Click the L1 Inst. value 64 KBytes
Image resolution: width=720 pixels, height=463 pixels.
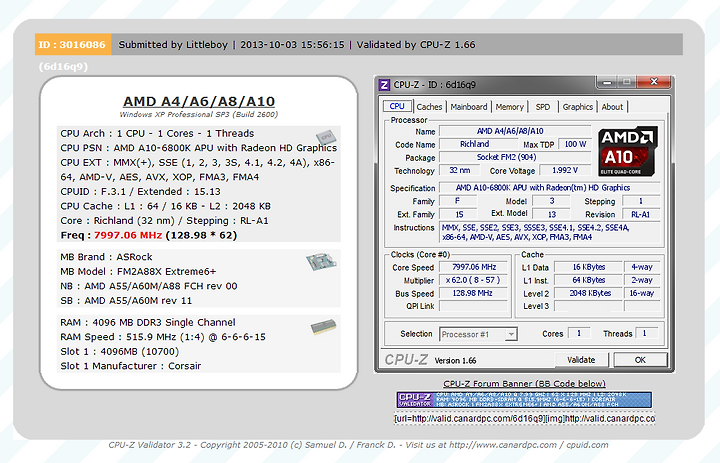pyautogui.click(x=588, y=280)
